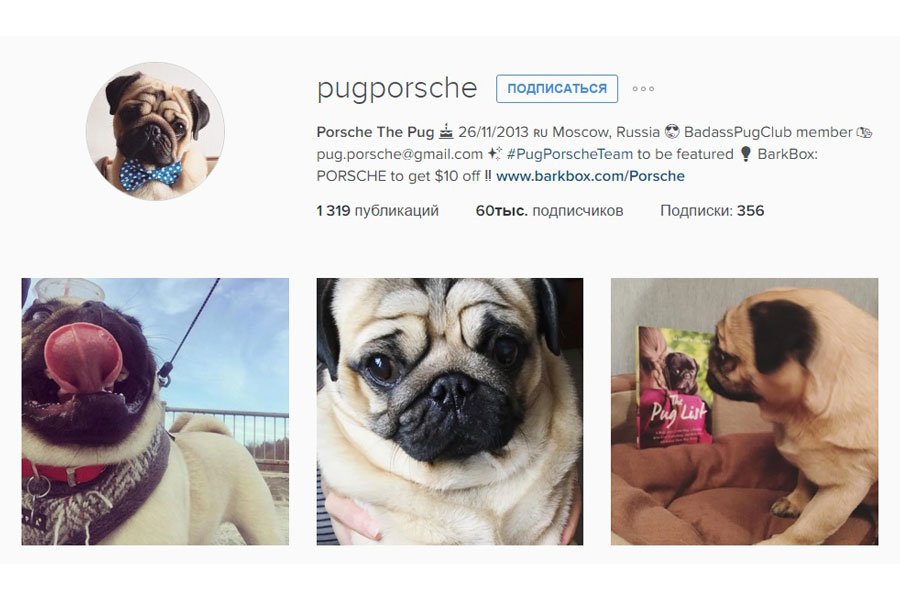
Task: Open the photo of pug with tongue out
Action: pos(155,411)
